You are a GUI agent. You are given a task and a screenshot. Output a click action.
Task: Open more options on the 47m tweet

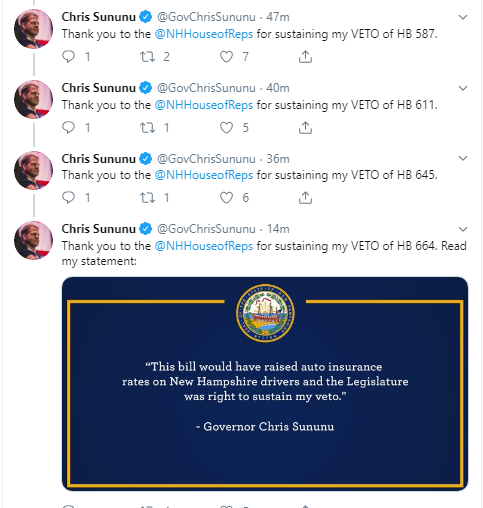pos(463,17)
